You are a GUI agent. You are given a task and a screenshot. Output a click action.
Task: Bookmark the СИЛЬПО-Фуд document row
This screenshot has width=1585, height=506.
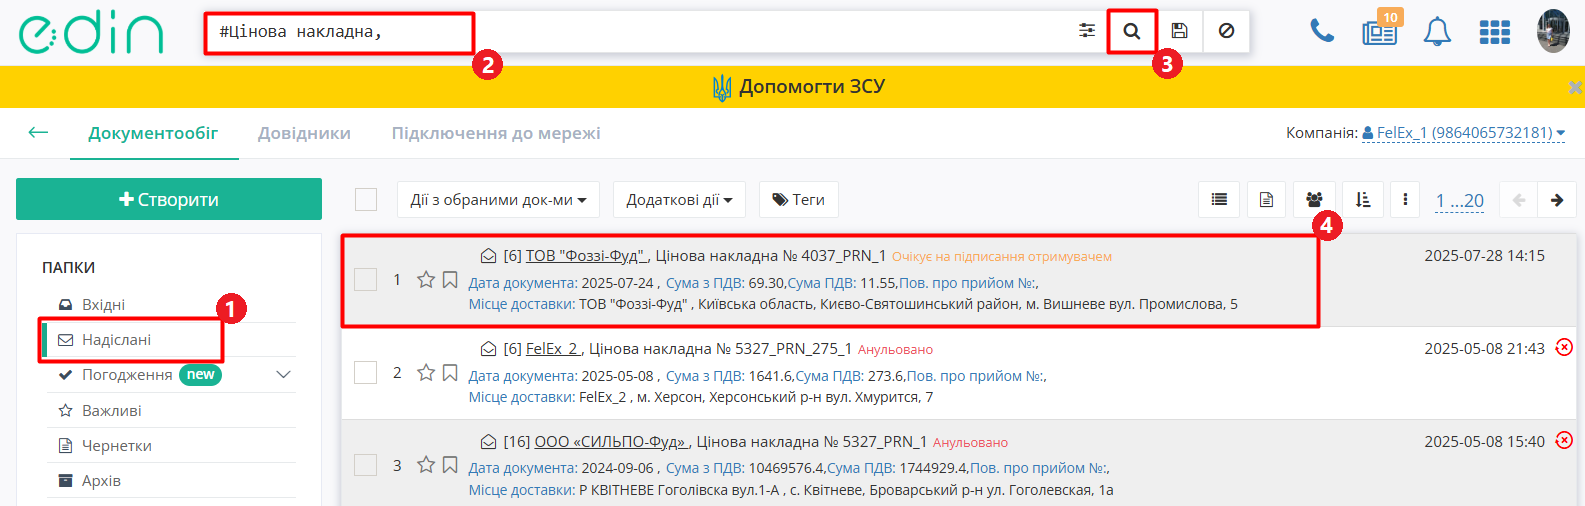click(450, 465)
